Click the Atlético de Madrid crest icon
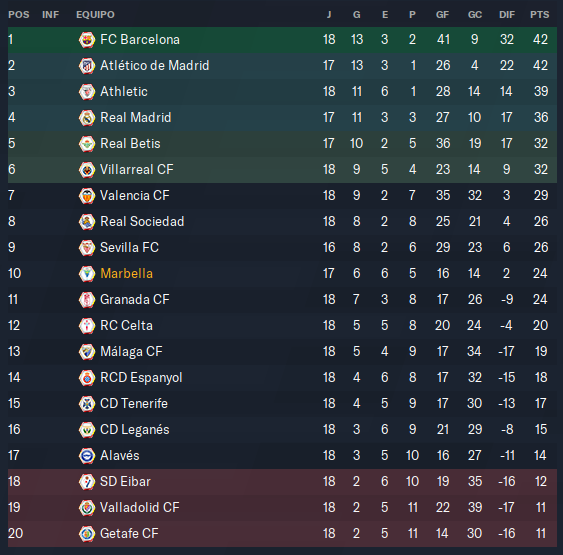Viewport: 563px width, 555px height. click(87, 66)
